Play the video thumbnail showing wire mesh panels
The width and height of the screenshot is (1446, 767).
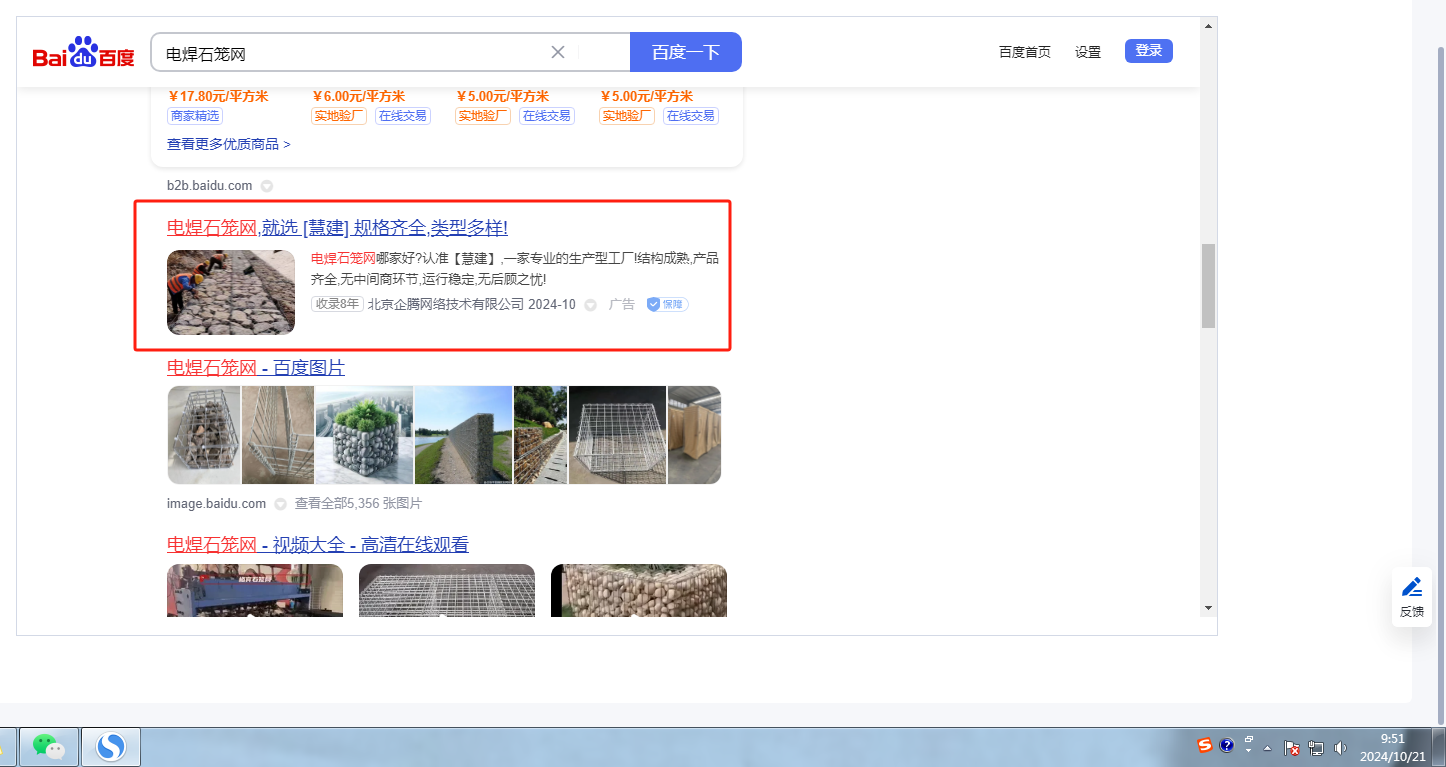(x=447, y=590)
